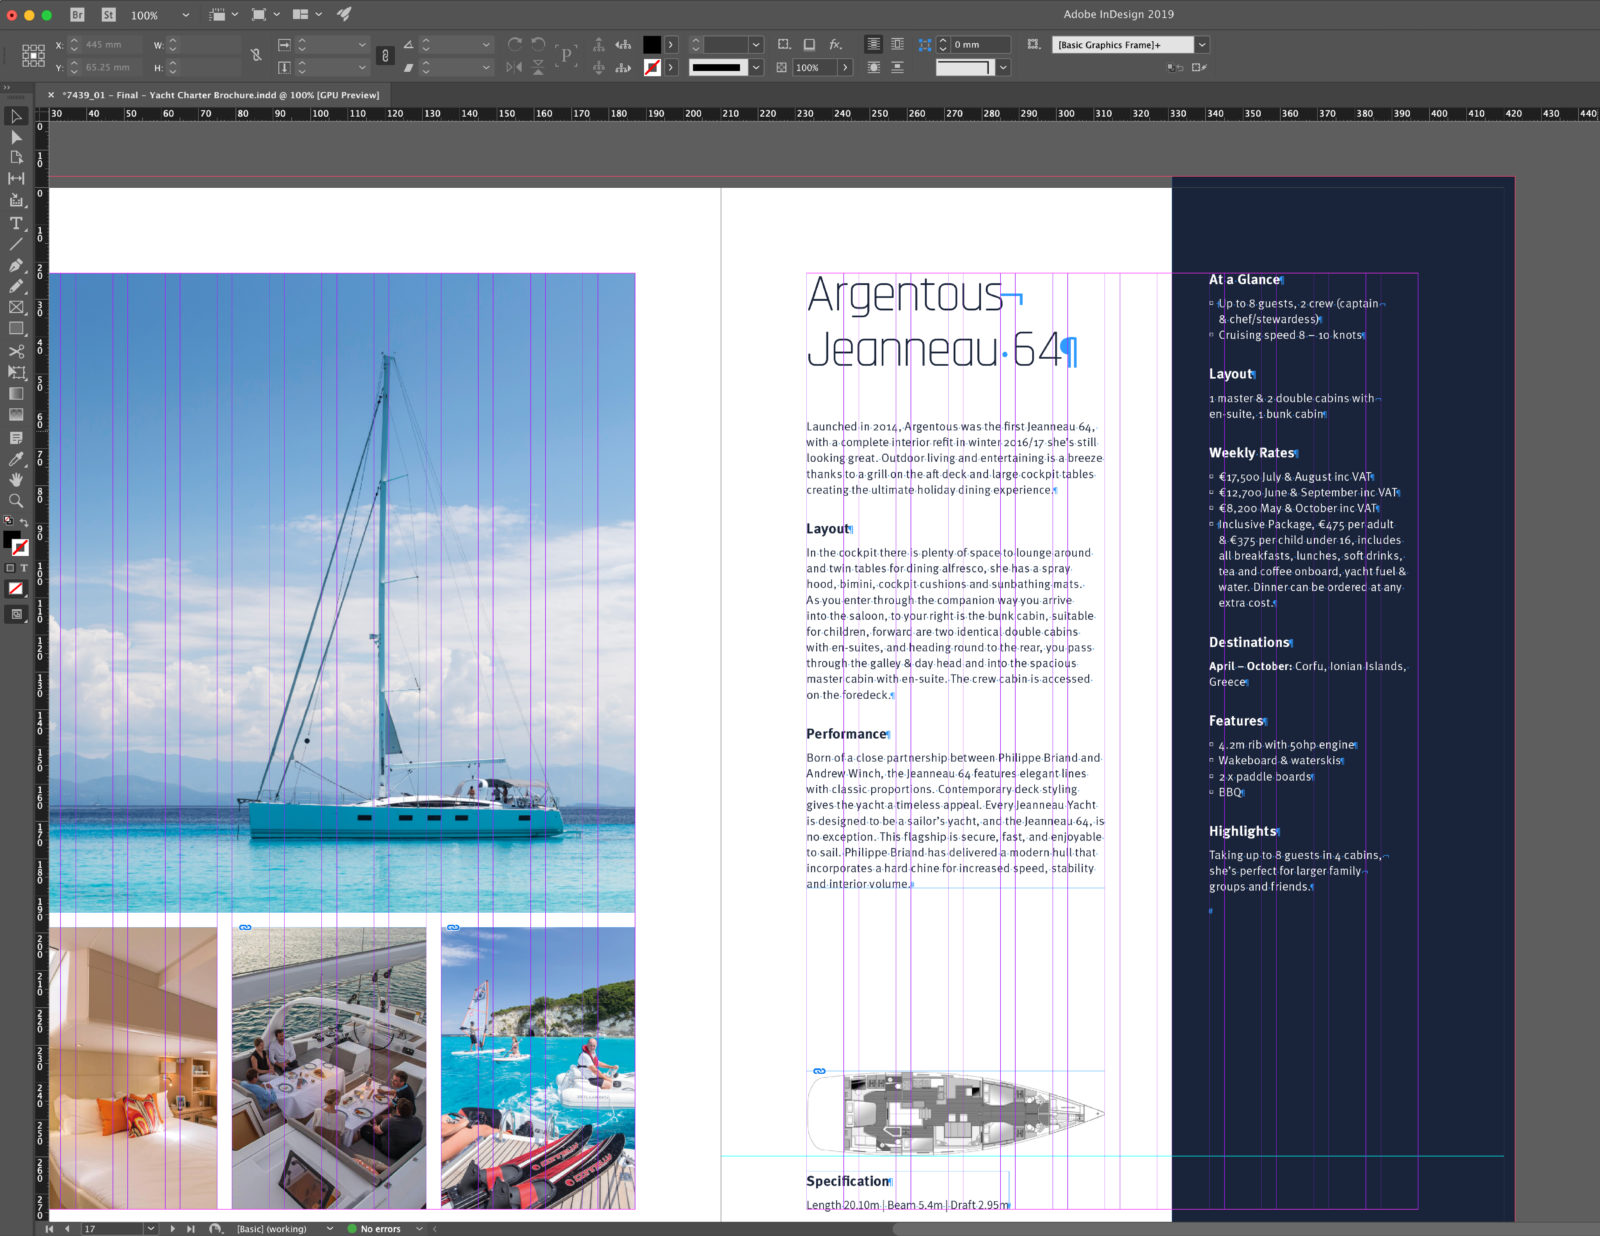
Task: Toggle drop shadow on object
Action: click(x=810, y=44)
